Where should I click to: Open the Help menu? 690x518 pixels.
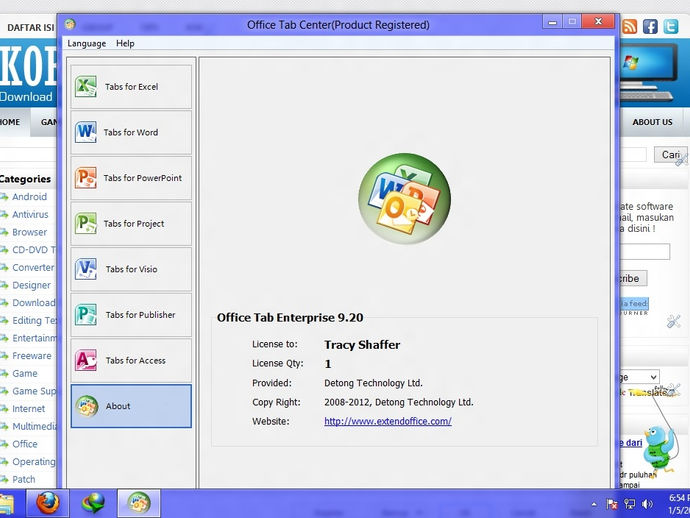[x=125, y=44]
